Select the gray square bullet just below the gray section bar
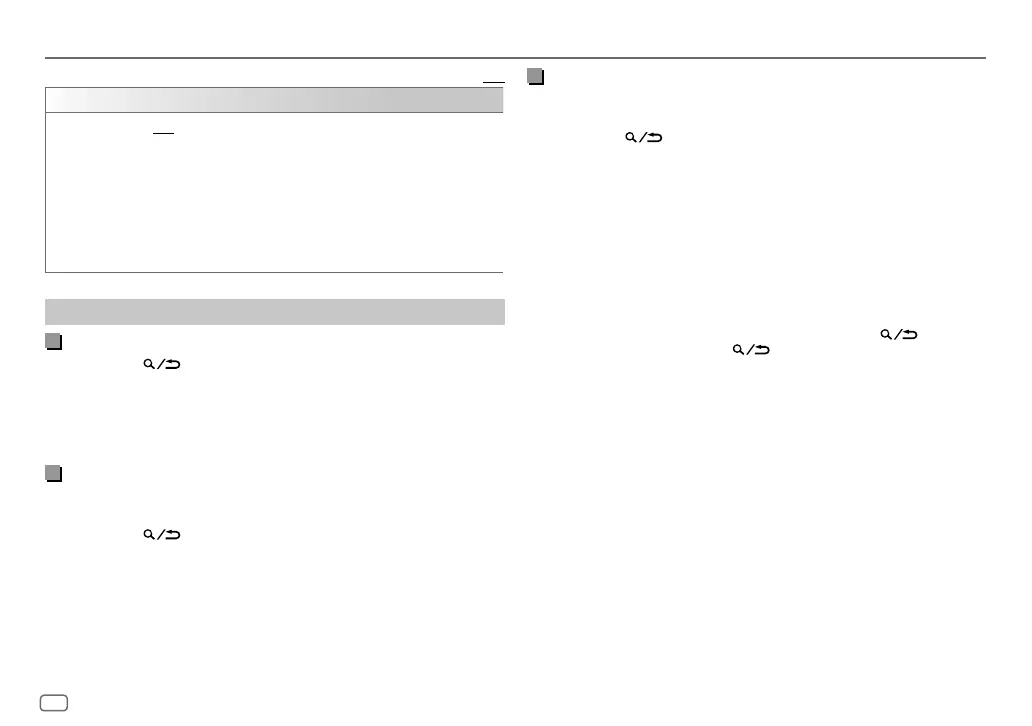 pos(53,342)
